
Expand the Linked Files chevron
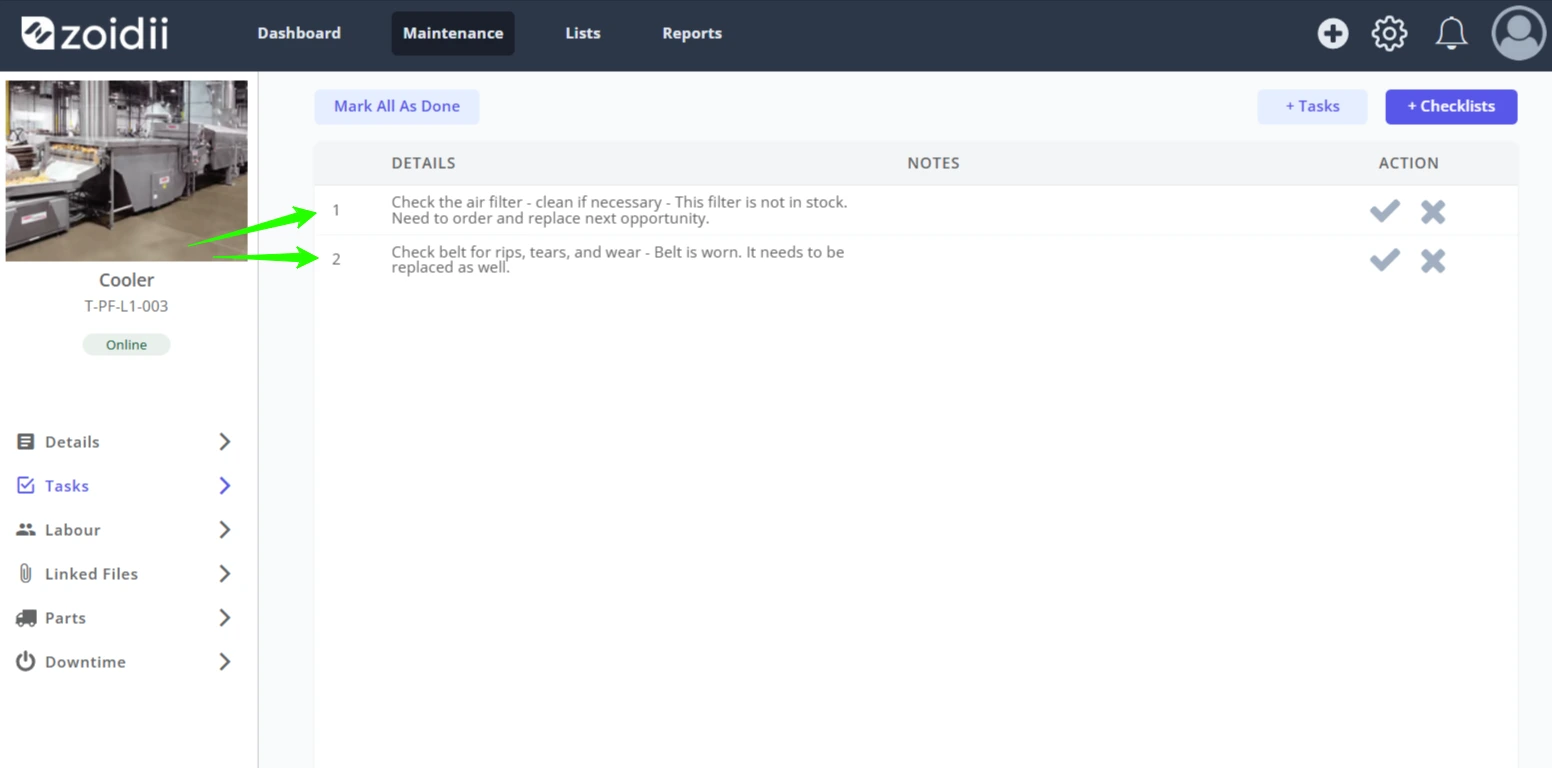(x=225, y=573)
